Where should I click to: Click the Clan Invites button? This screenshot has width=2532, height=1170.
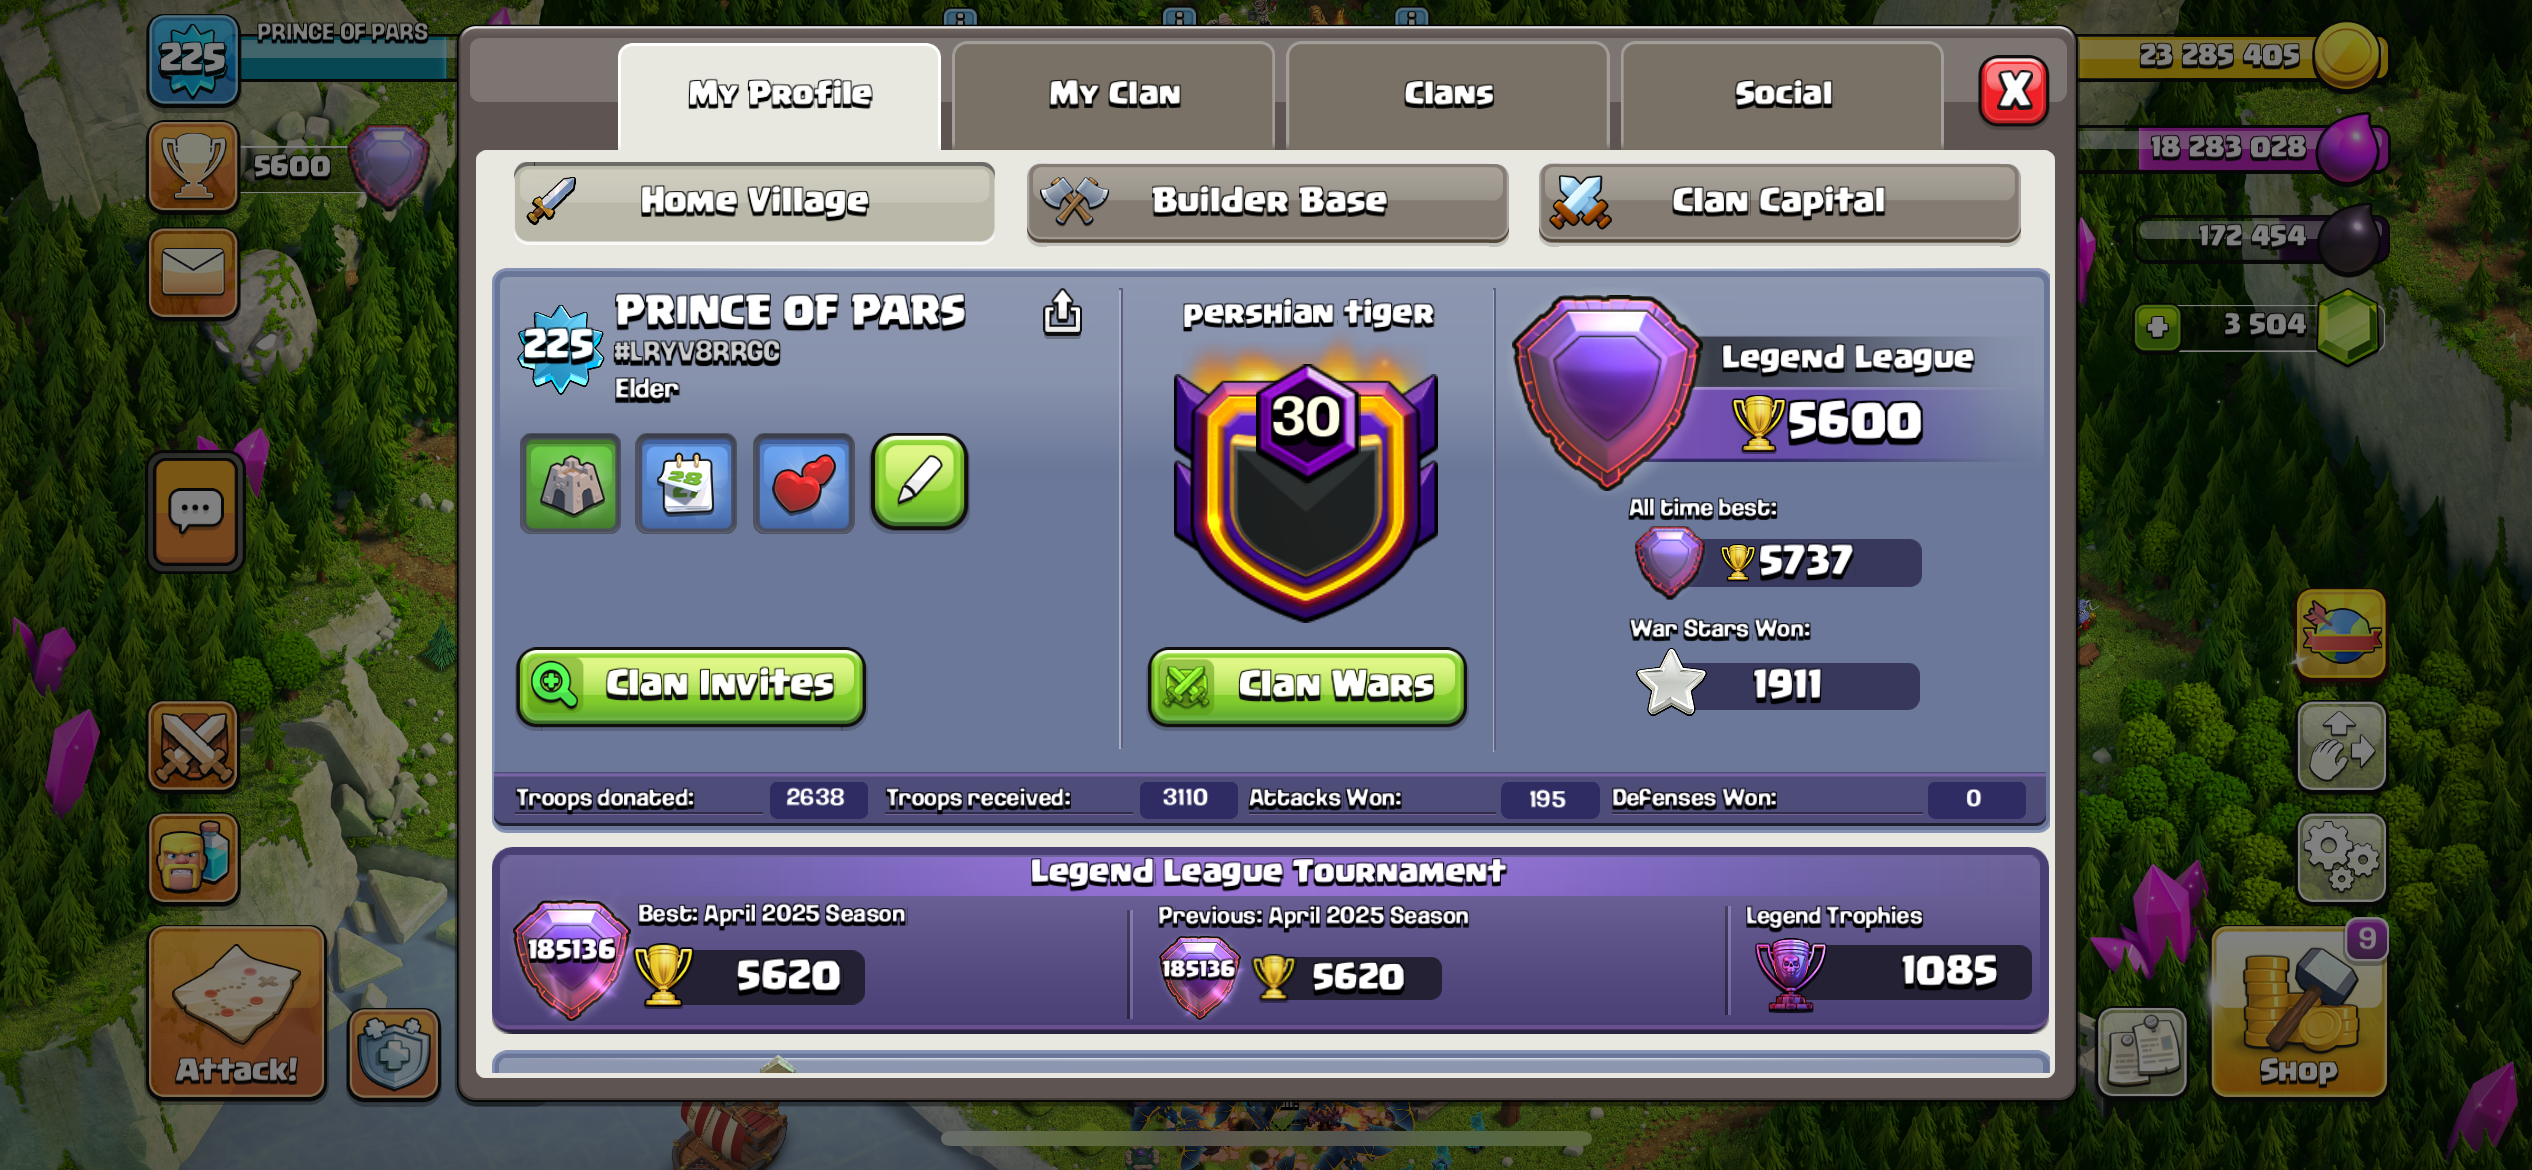691,686
